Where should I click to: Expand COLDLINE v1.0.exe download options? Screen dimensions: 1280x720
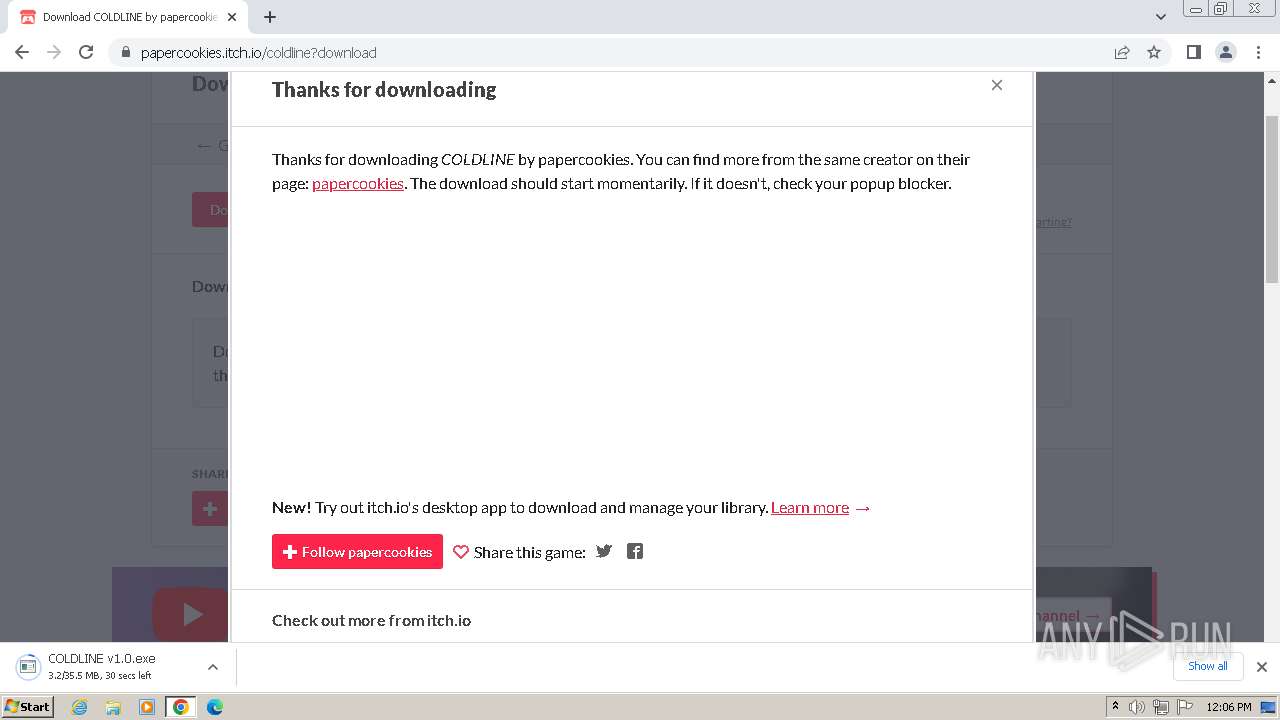pyautogui.click(x=213, y=667)
